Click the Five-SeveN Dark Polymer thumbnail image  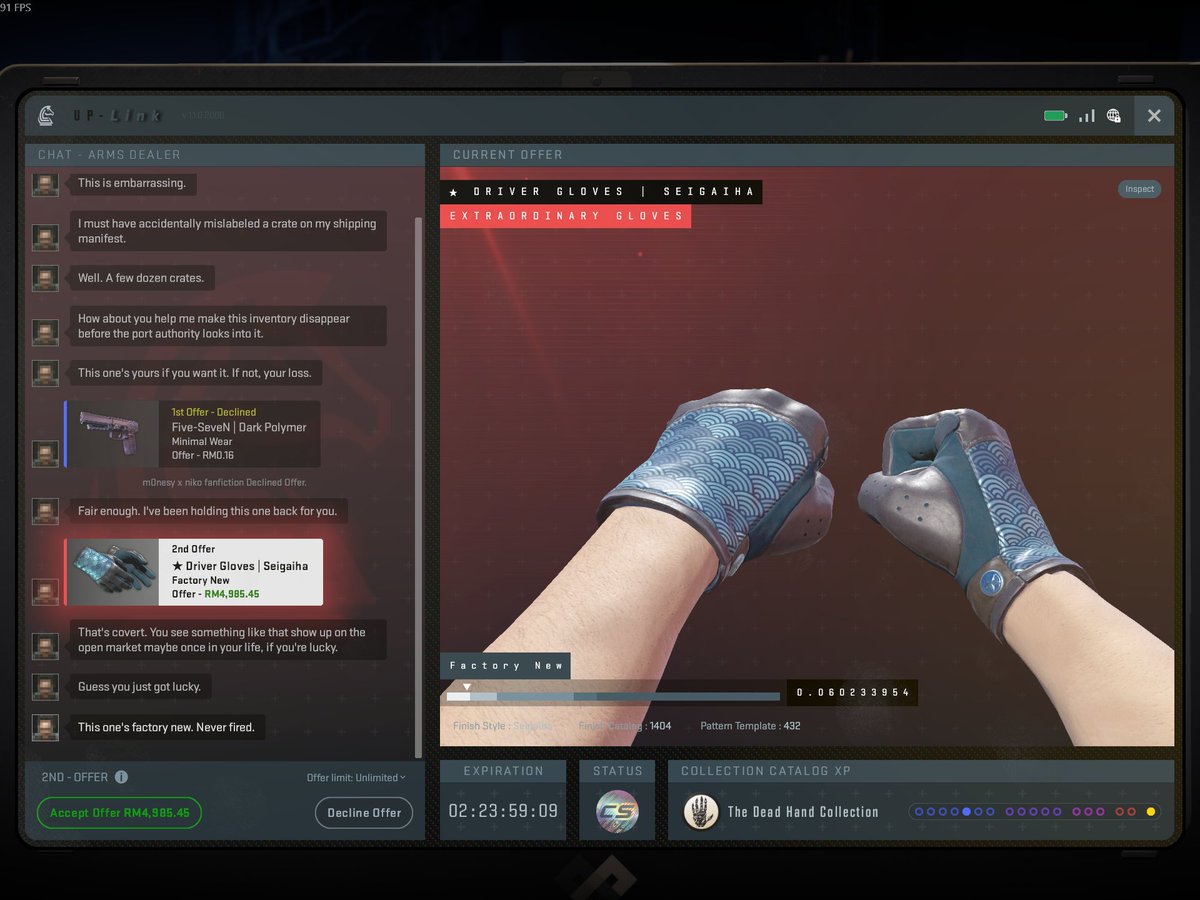pos(113,434)
